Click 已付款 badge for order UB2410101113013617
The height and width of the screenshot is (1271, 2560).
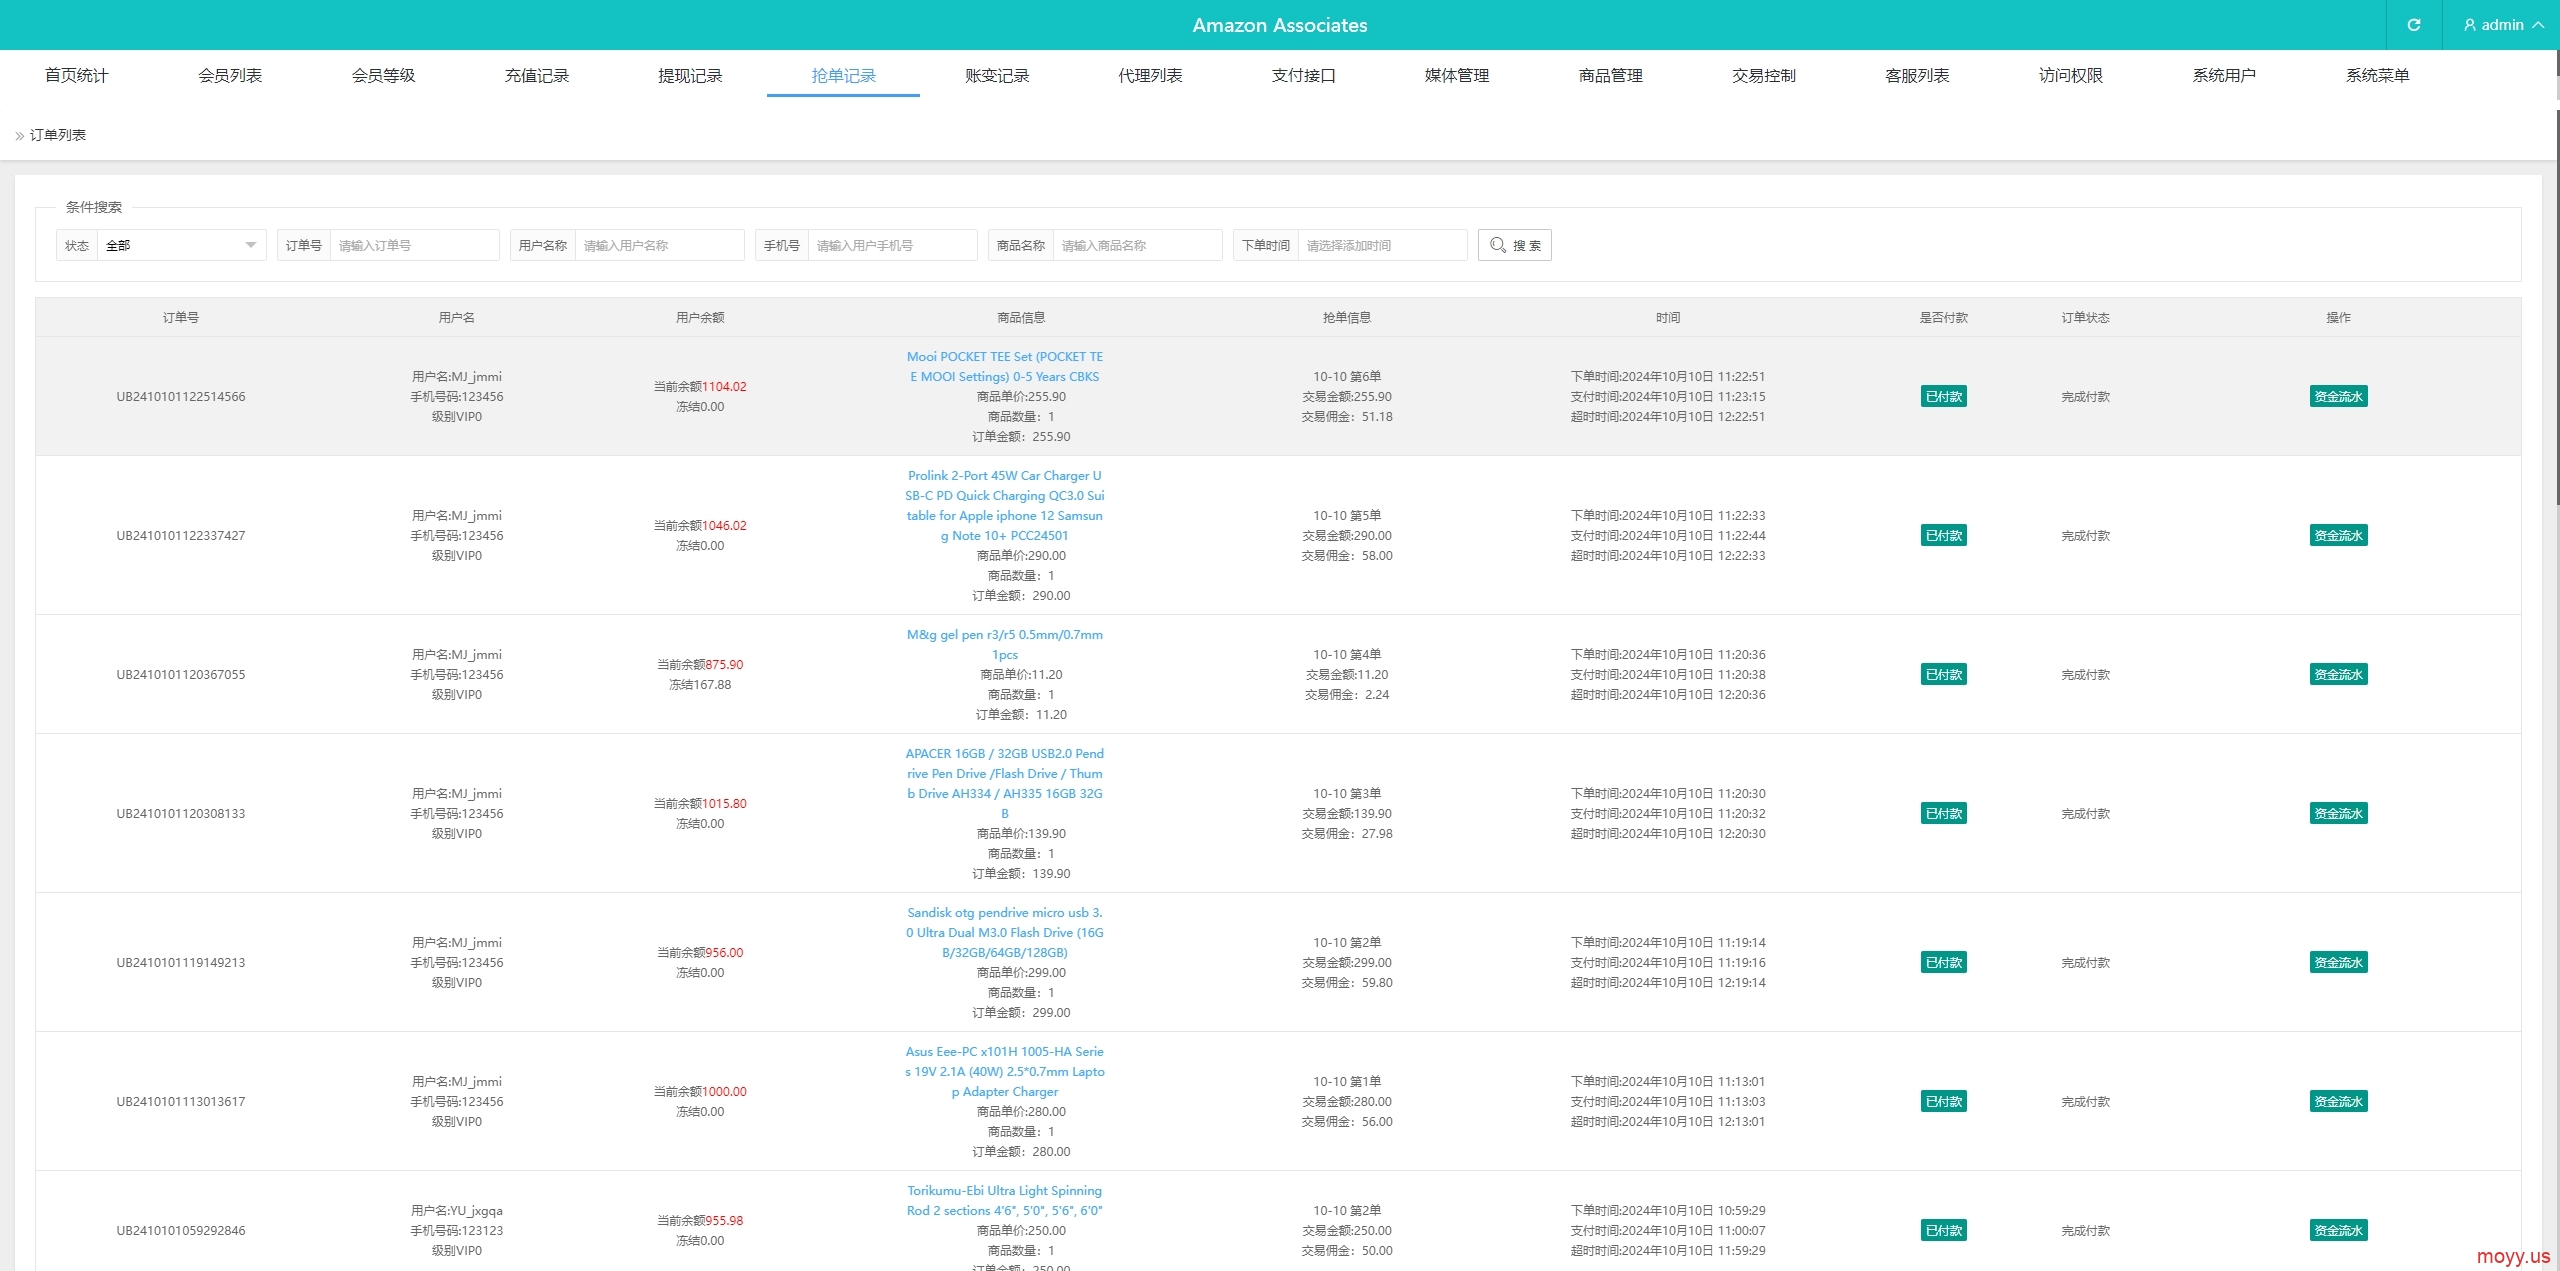(1943, 1101)
